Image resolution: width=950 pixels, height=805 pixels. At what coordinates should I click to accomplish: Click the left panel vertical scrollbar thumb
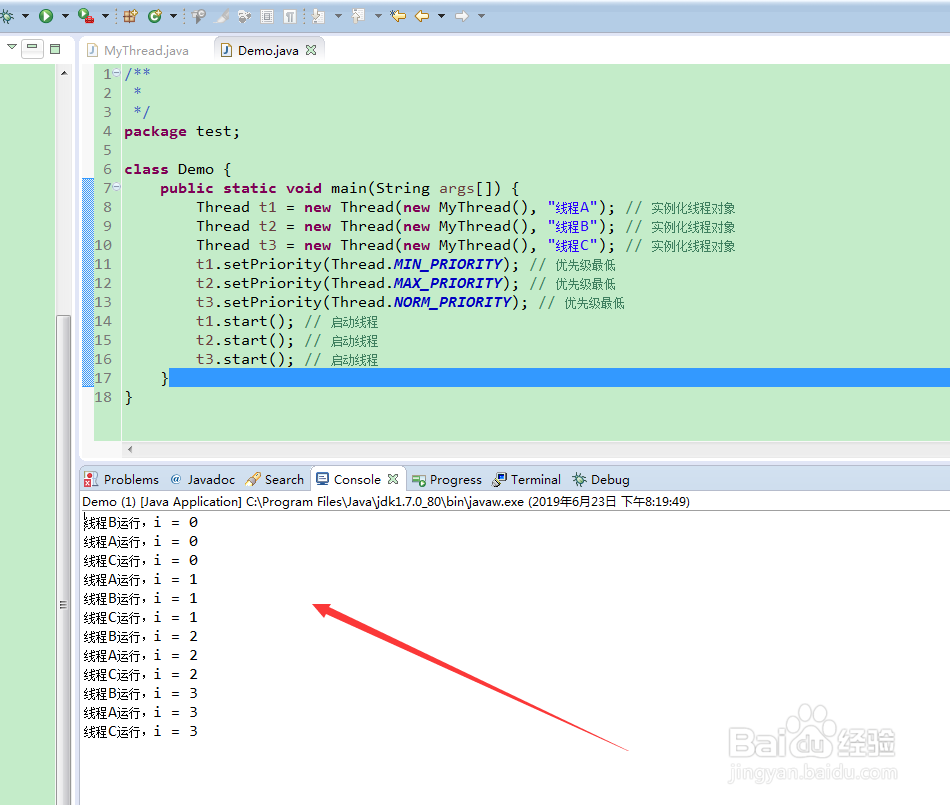[64, 560]
